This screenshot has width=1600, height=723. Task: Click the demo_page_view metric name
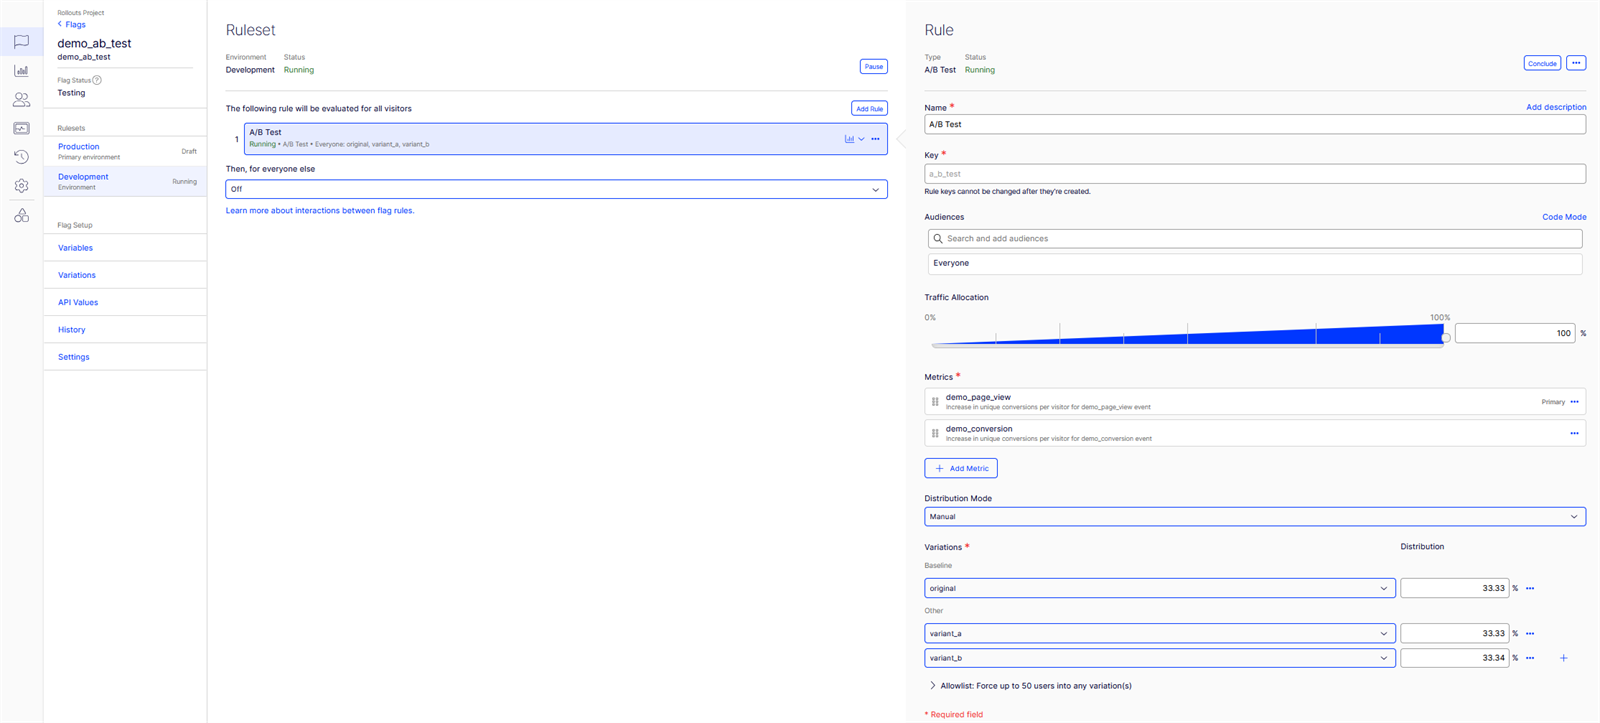(x=978, y=397)
